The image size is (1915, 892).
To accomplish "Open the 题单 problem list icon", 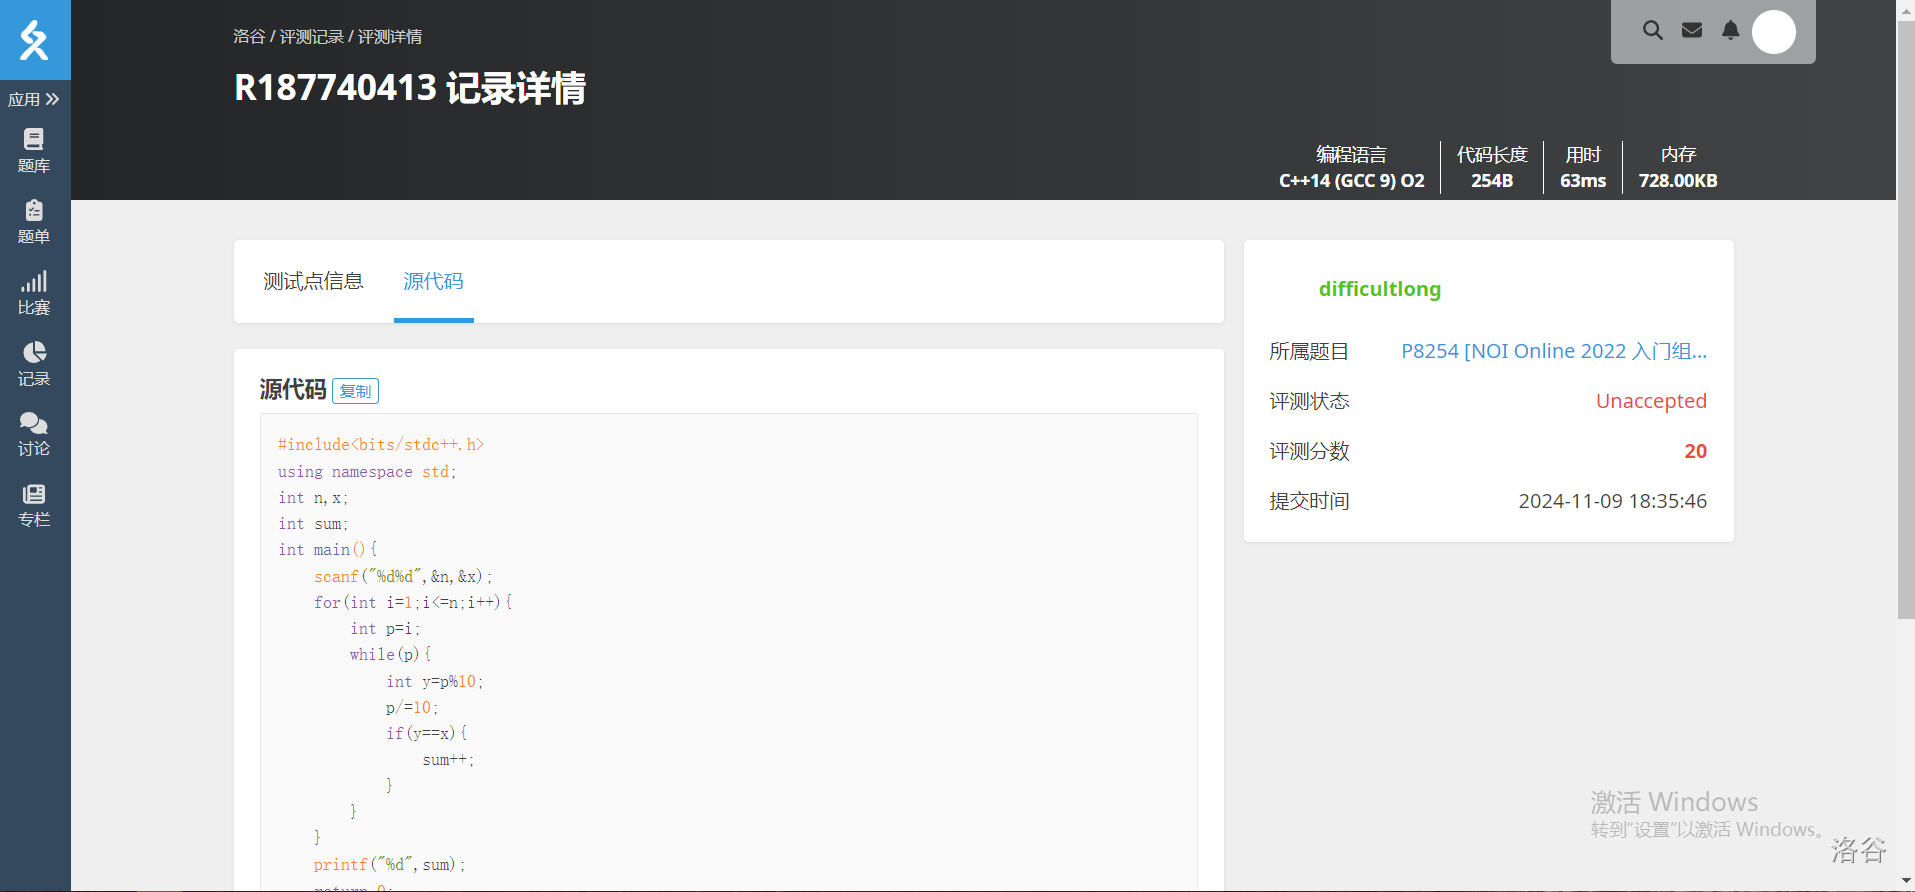I will (x=34, y=222).
